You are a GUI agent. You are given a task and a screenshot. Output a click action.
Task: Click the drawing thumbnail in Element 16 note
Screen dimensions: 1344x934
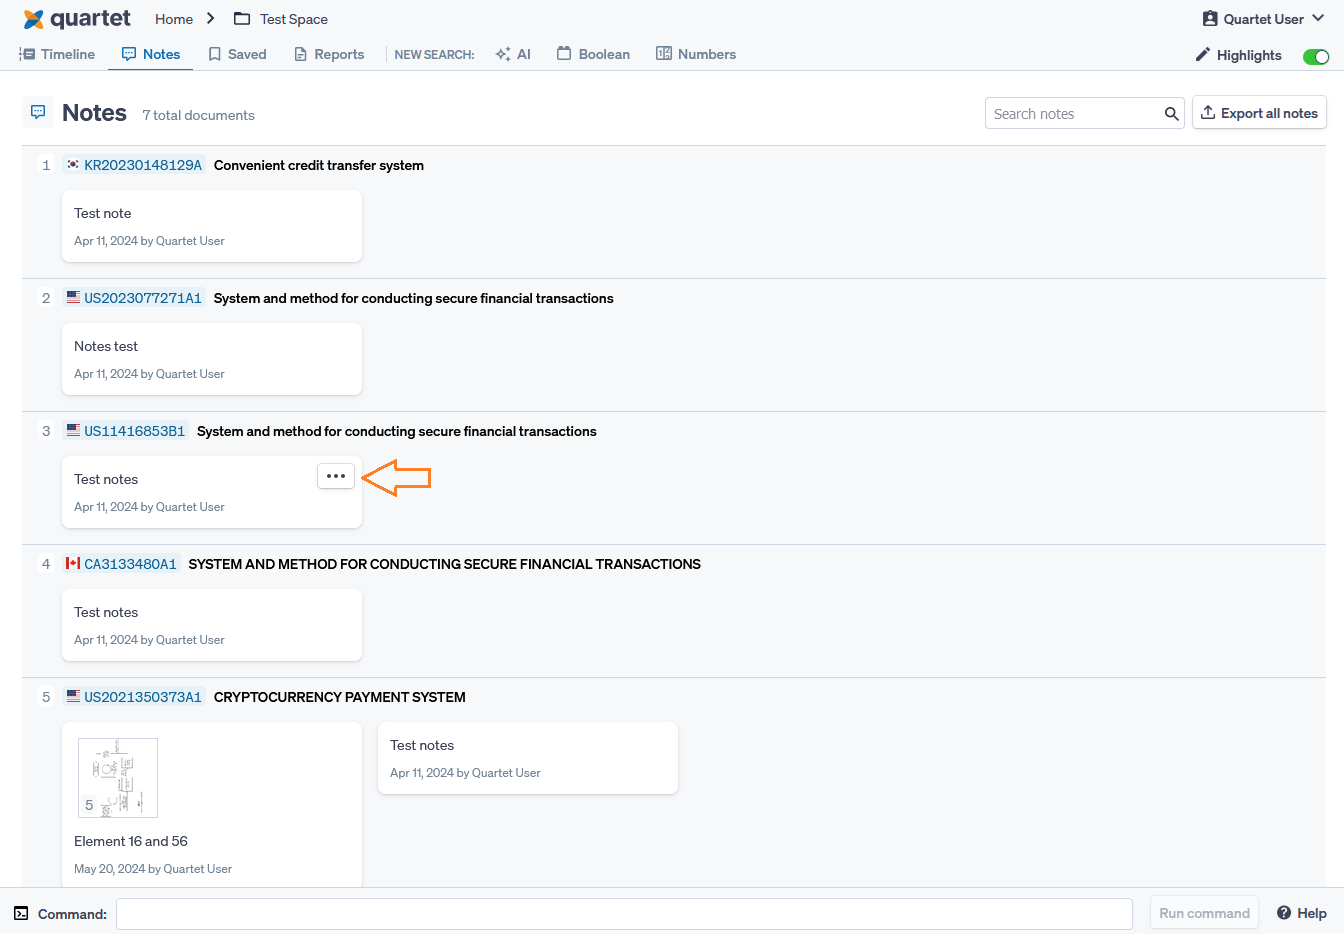coord(118,778)
